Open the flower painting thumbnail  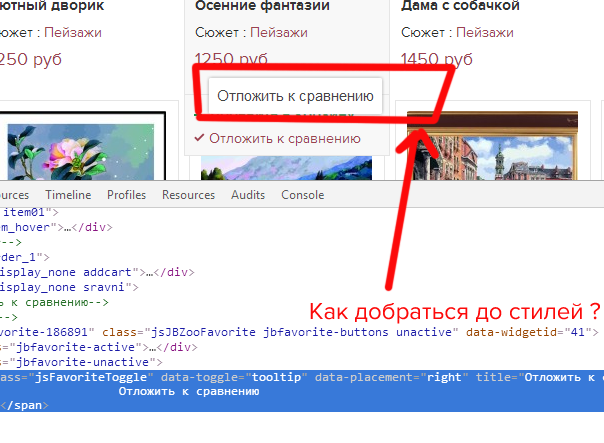tap(82, 150)
